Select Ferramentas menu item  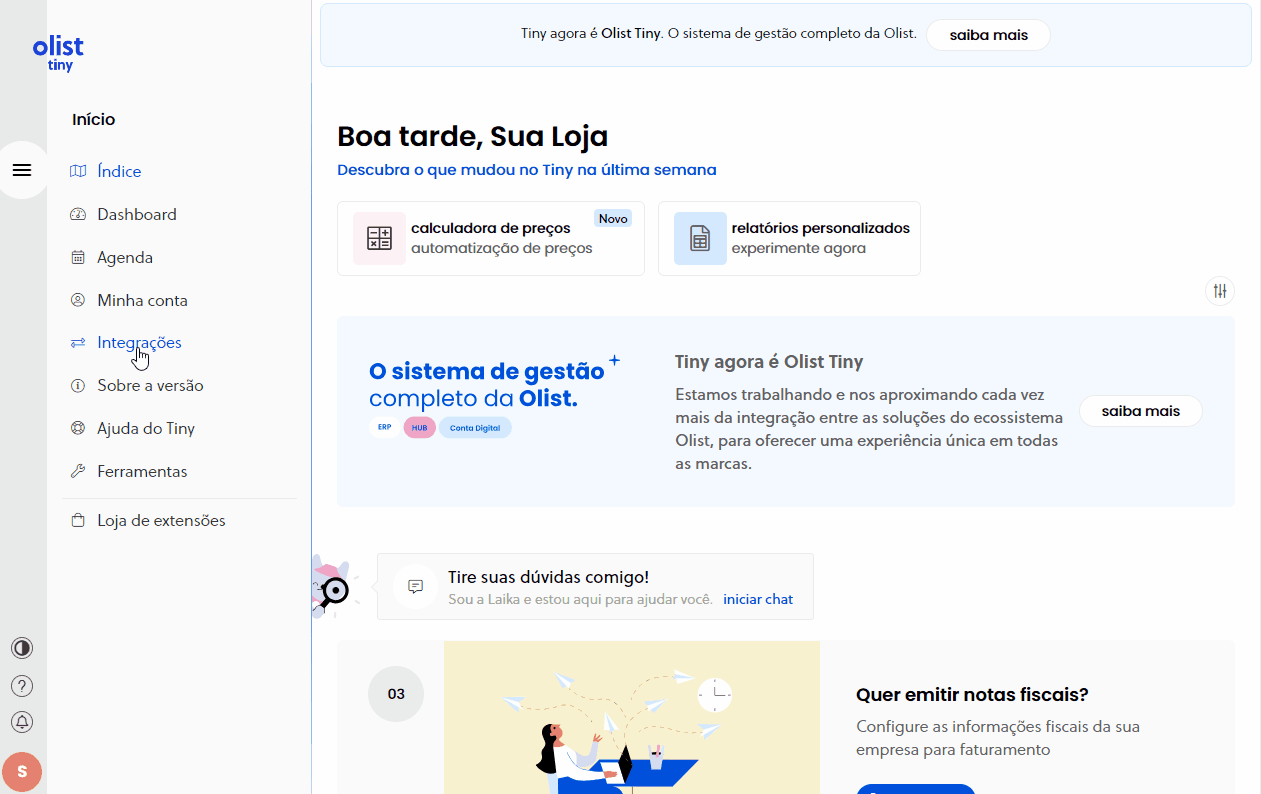(142, 471)
